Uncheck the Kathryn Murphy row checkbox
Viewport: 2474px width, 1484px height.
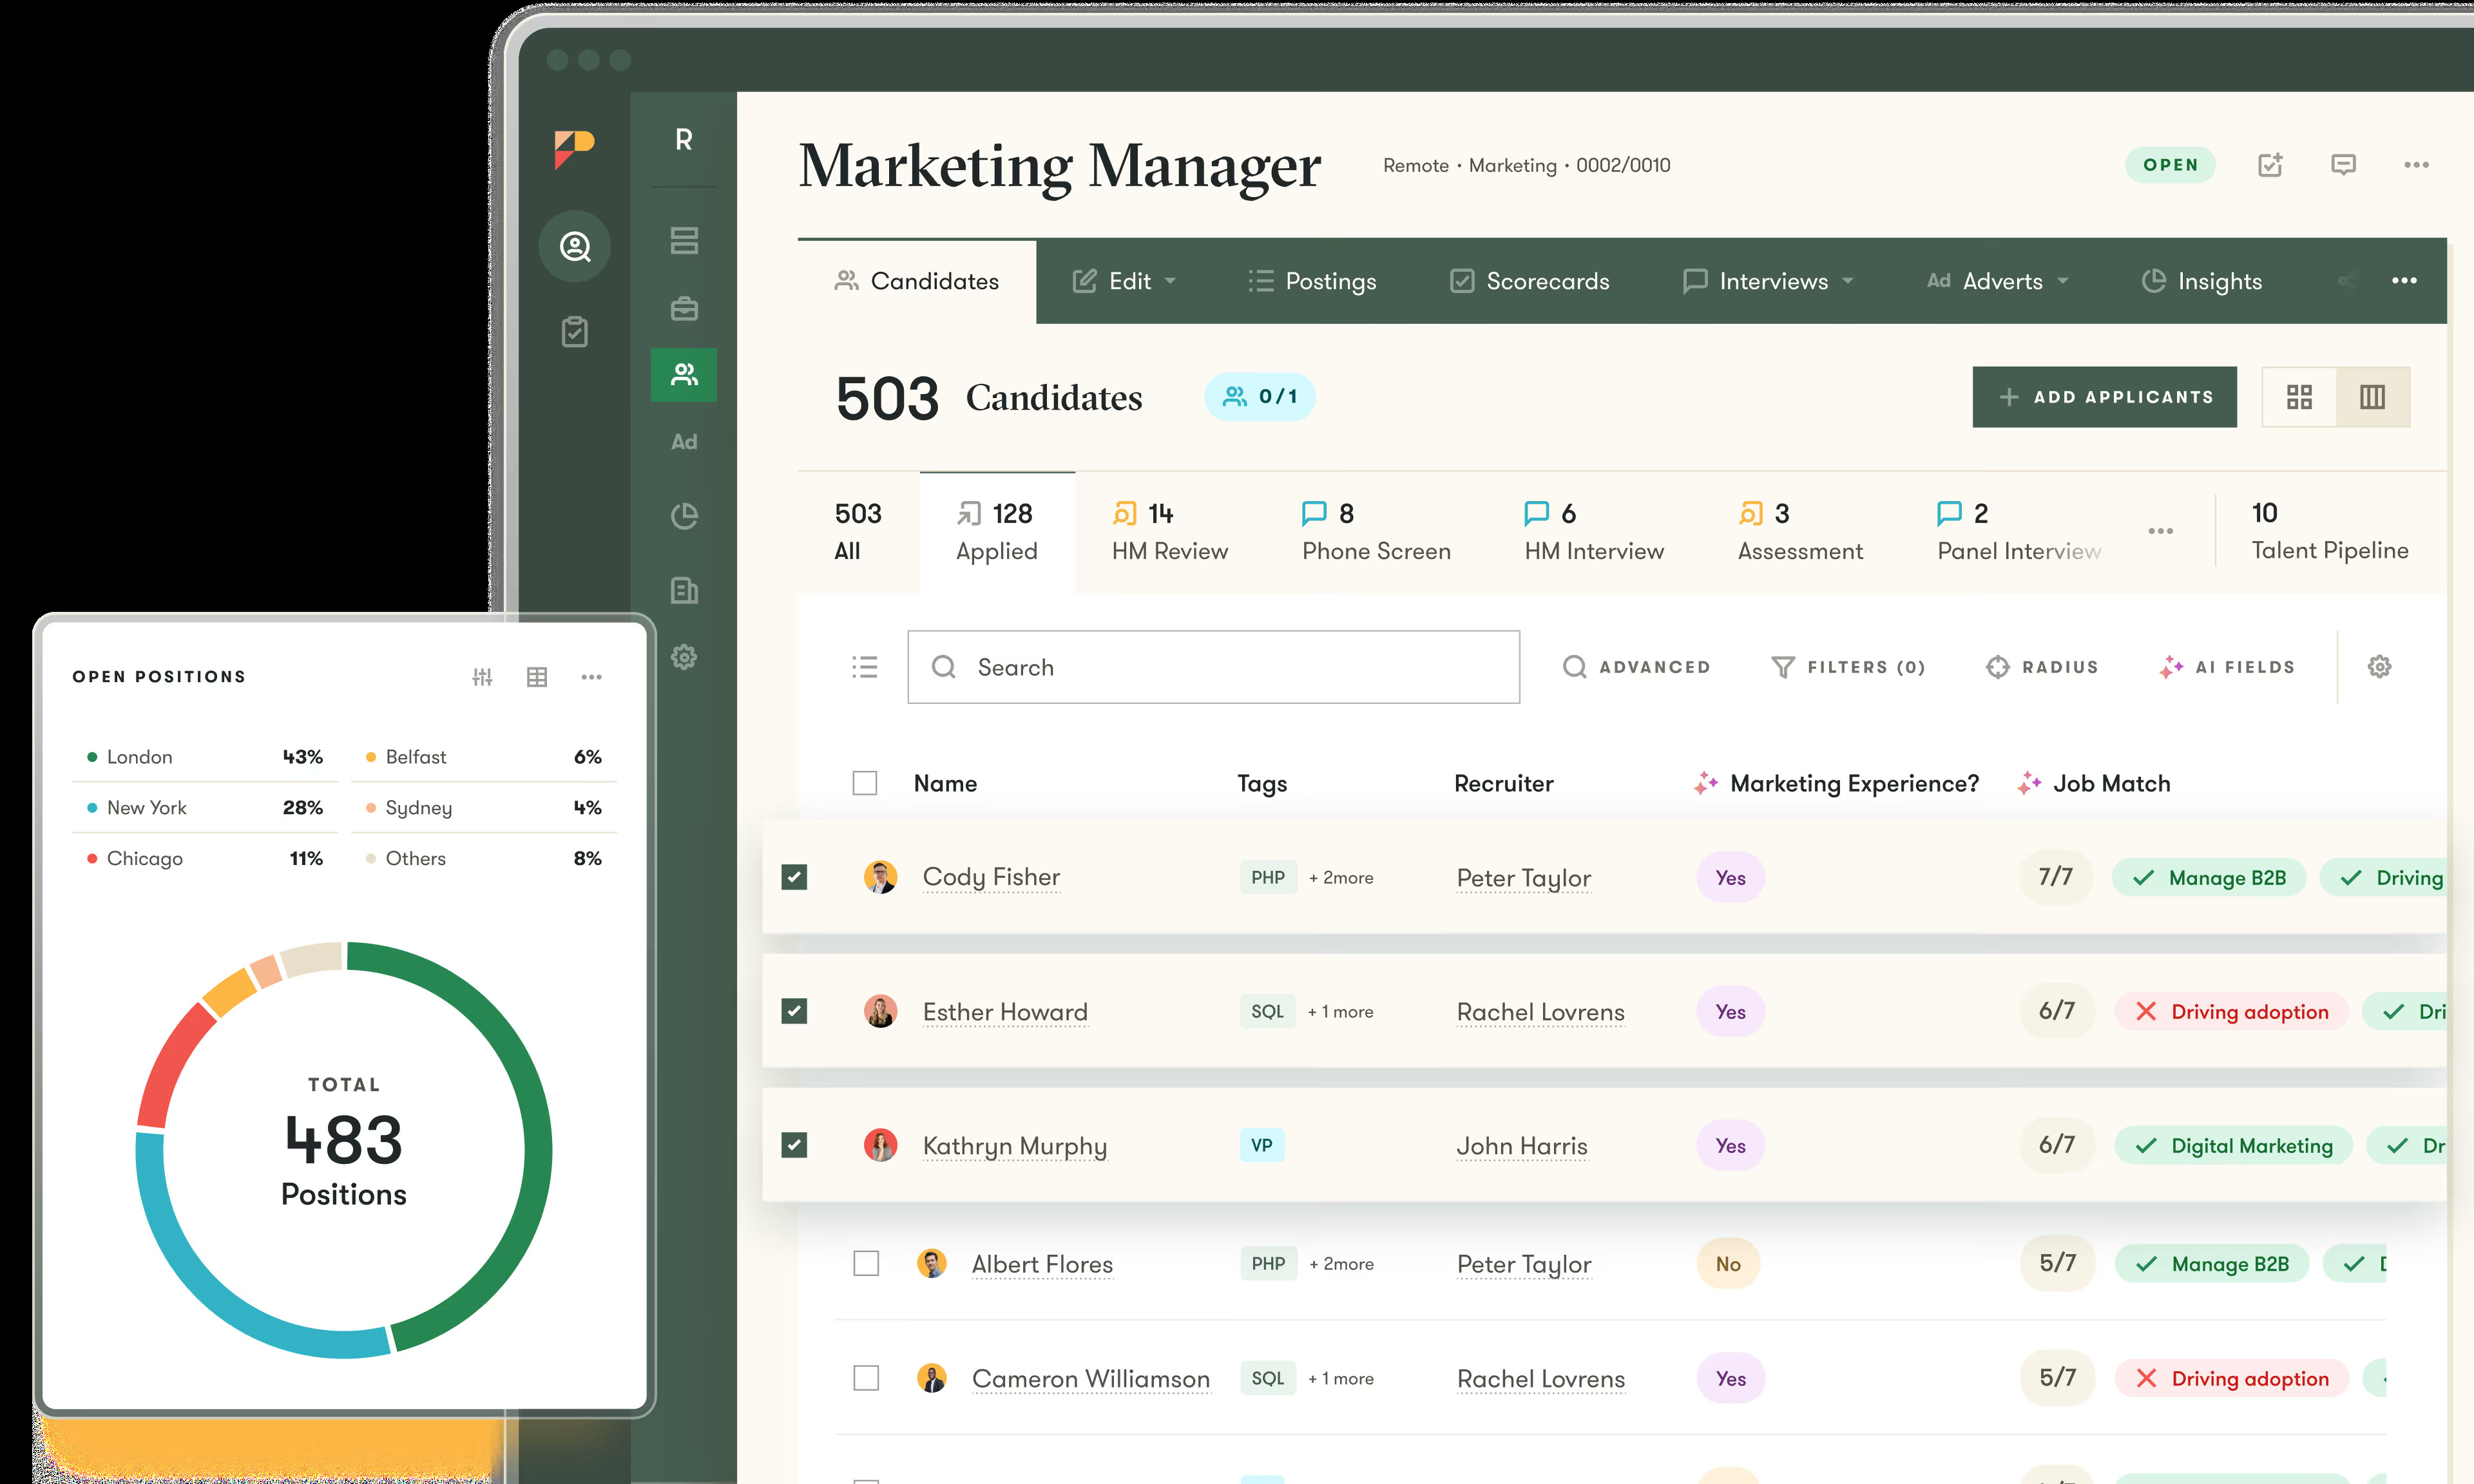(x=794, y=1145)
